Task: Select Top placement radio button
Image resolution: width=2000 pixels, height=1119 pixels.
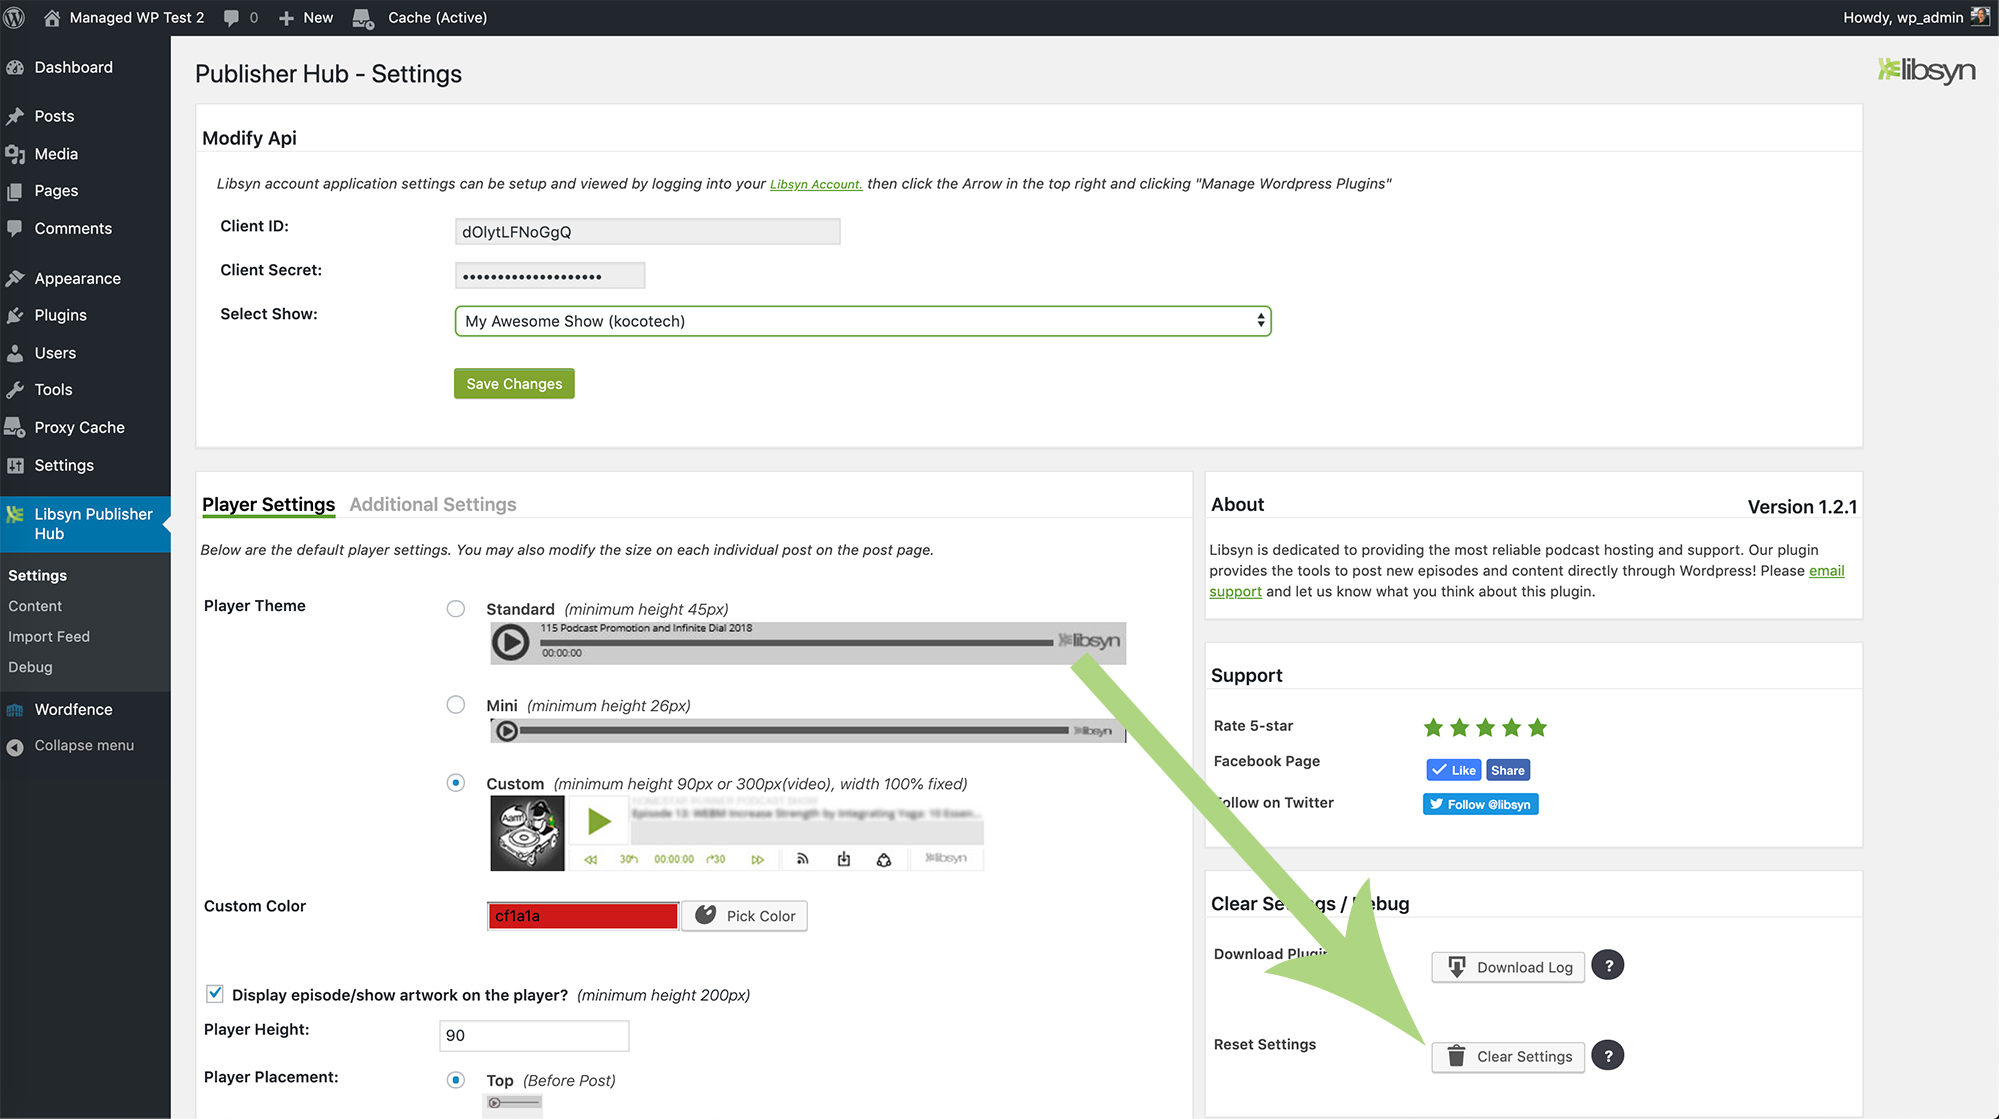Action: [456, 1080]
